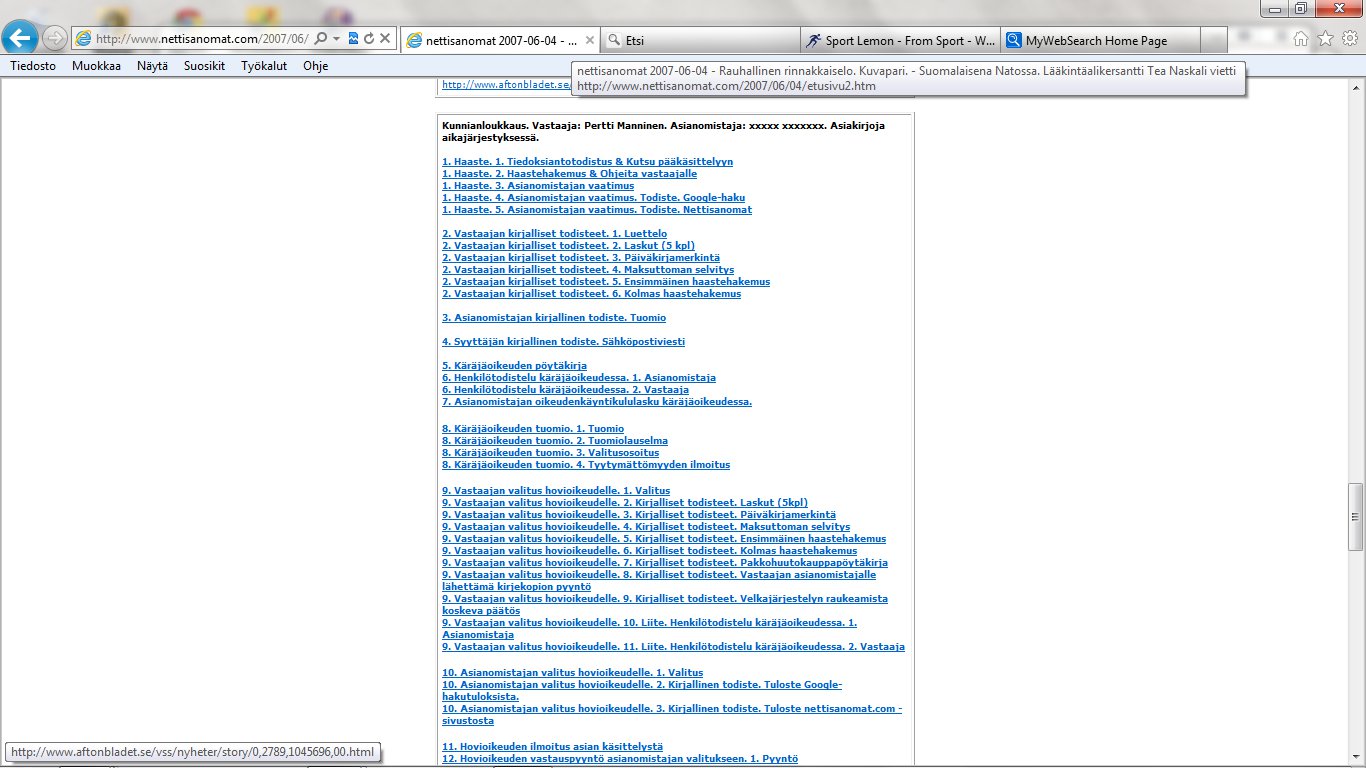
Task: Open the Home page icon
Action: 1301,39
